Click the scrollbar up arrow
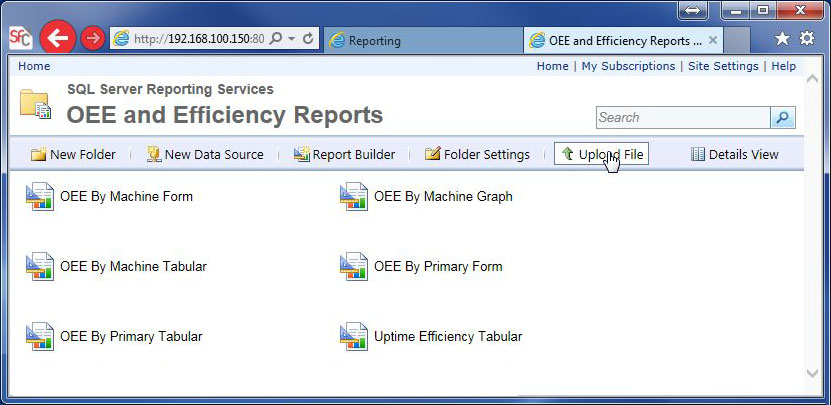Viewport: 831px width, 405px height. (812, 78)
